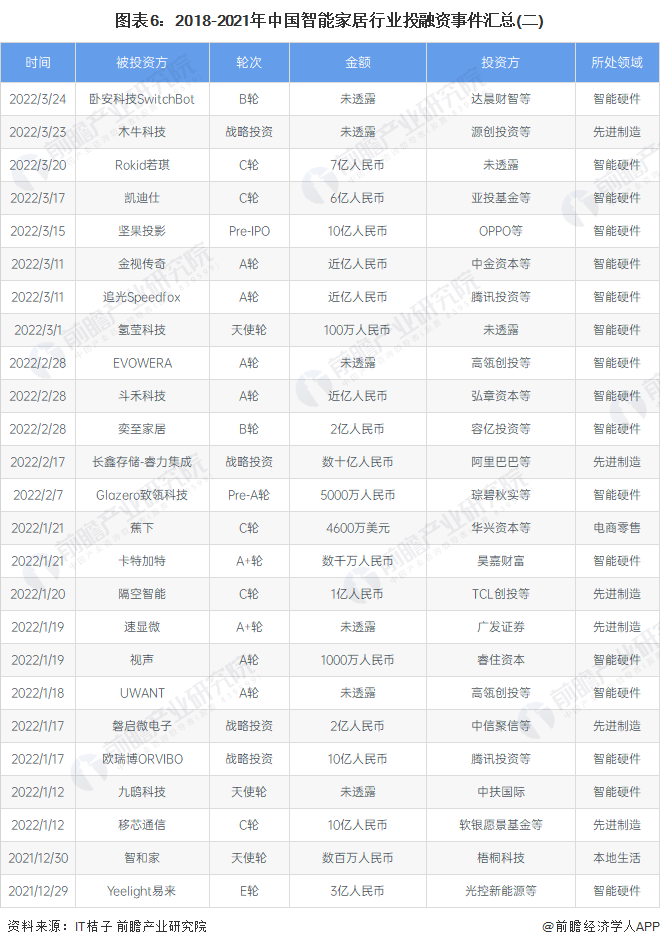This screenshot has height=947, width=660.
Task: Click the 阿里巴巴等 investor cell
Action: (x=501, y=462)
